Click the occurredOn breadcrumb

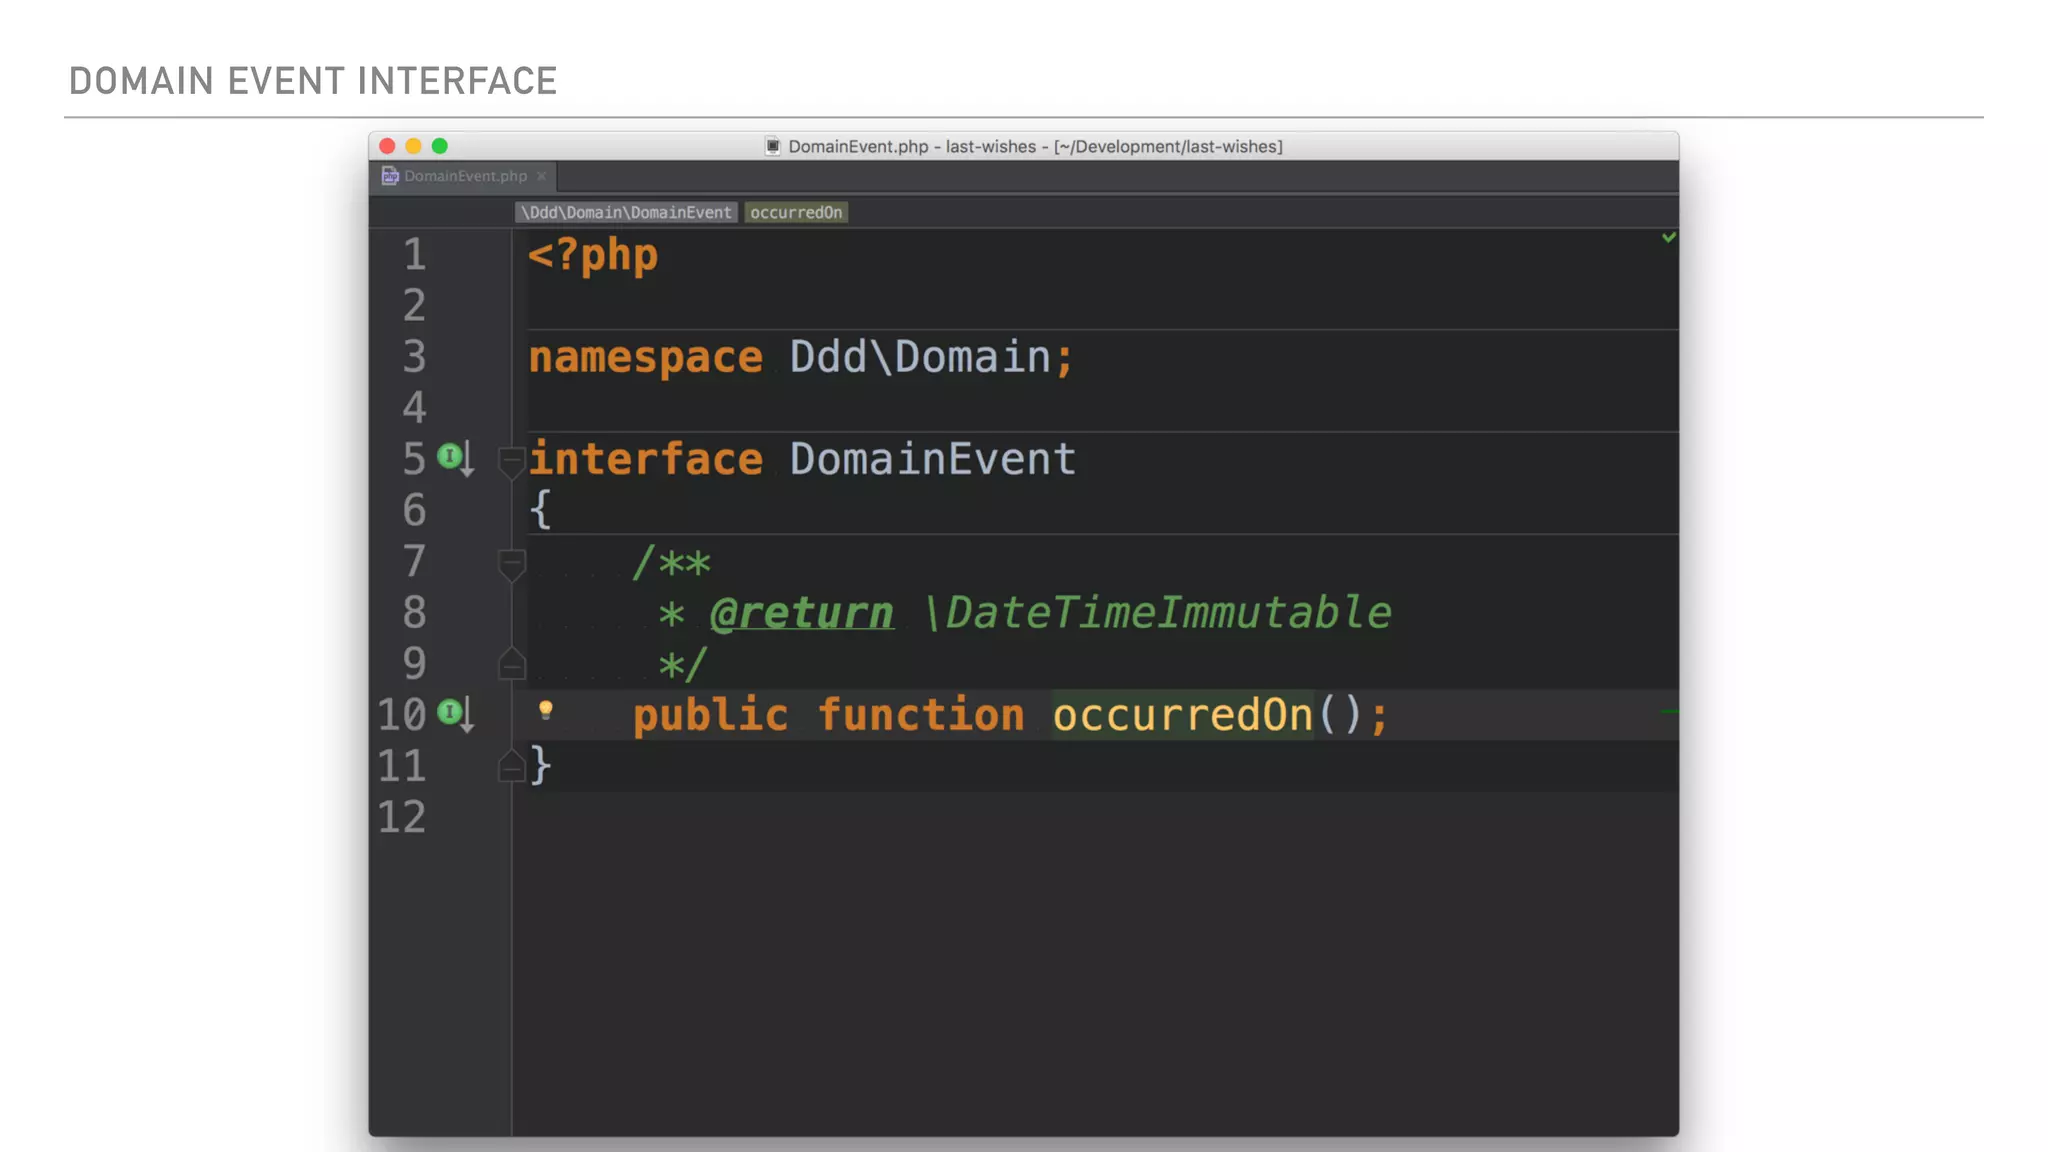tap(796, 212)
